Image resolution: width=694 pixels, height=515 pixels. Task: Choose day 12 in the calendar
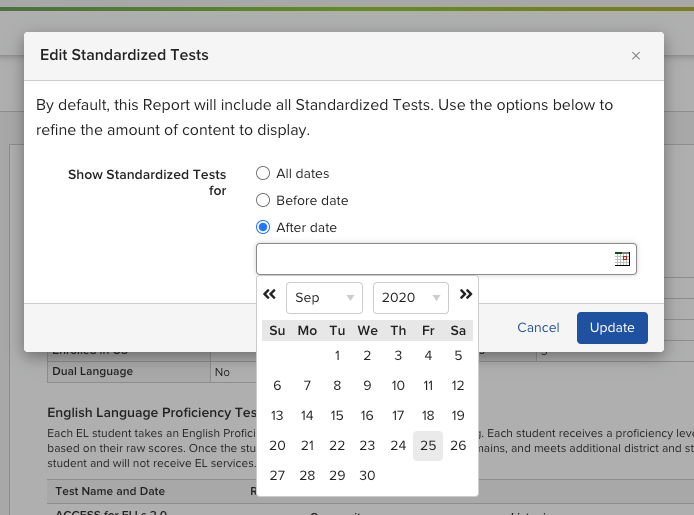click(x=458, y=385)
